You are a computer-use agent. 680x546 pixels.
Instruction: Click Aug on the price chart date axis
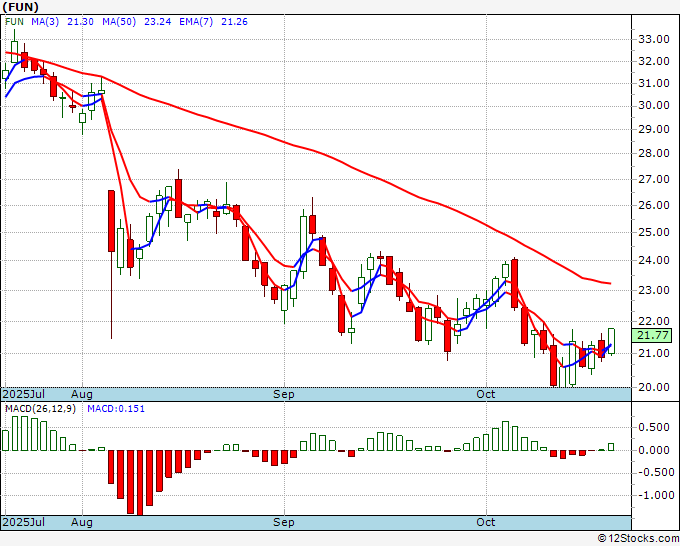[x=82, y=394]
